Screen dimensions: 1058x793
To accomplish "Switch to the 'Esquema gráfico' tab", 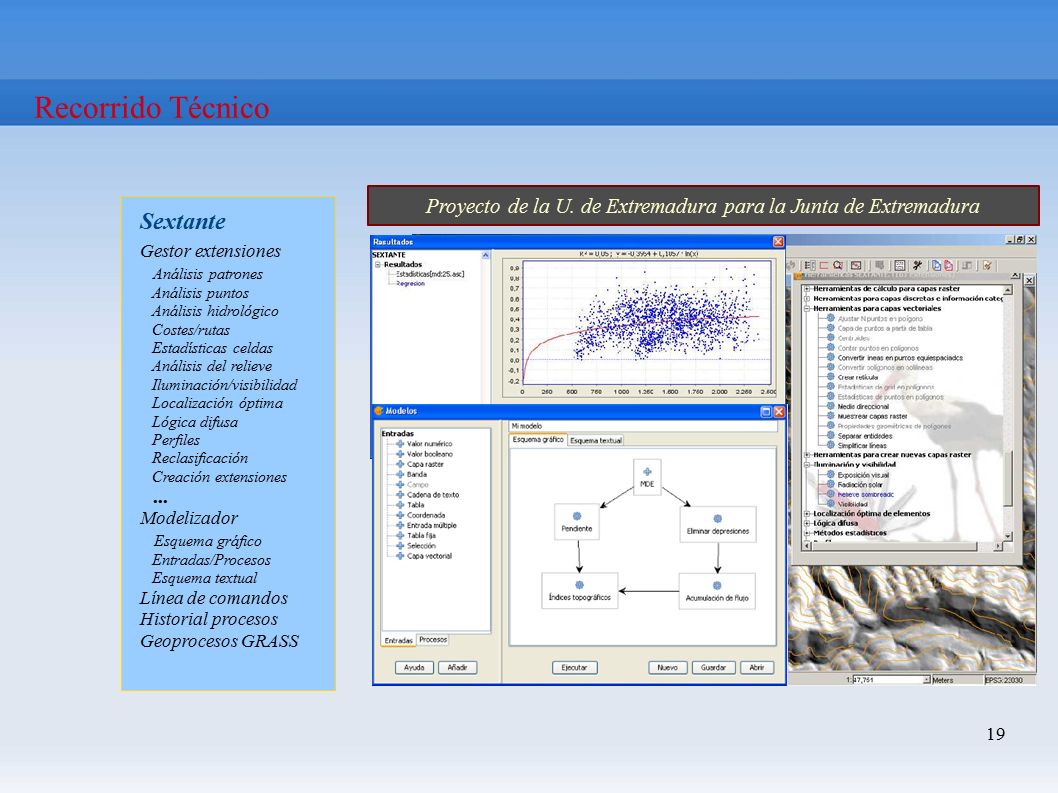I will point(538,439).
